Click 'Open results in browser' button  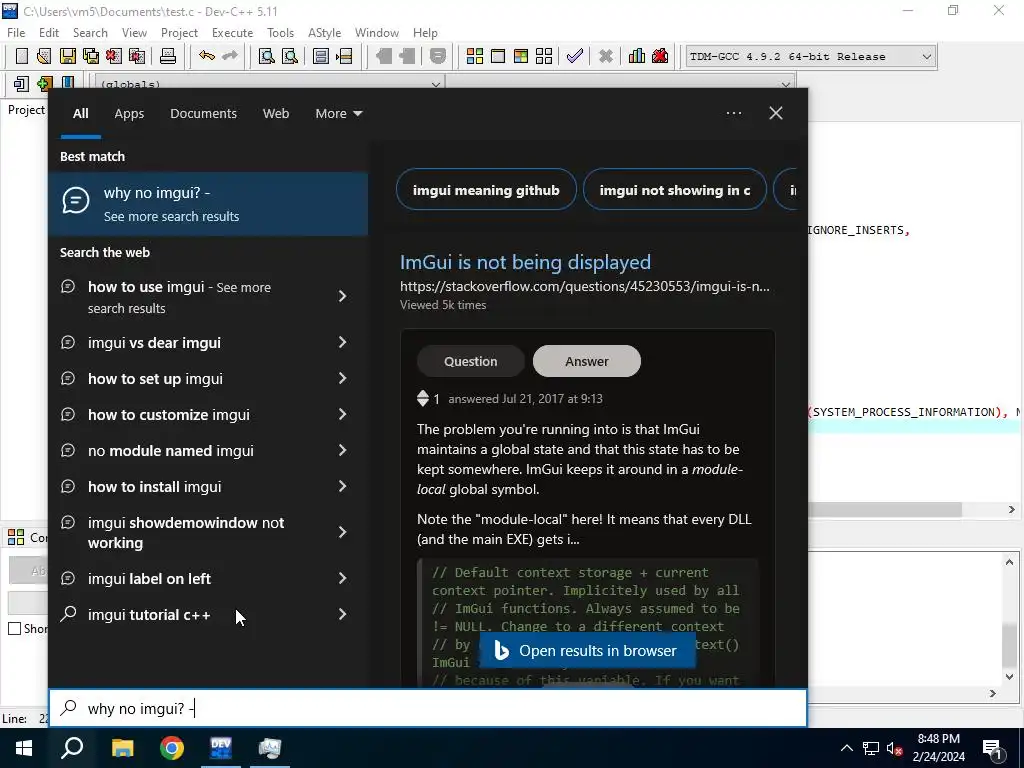[x=587, y=651]
